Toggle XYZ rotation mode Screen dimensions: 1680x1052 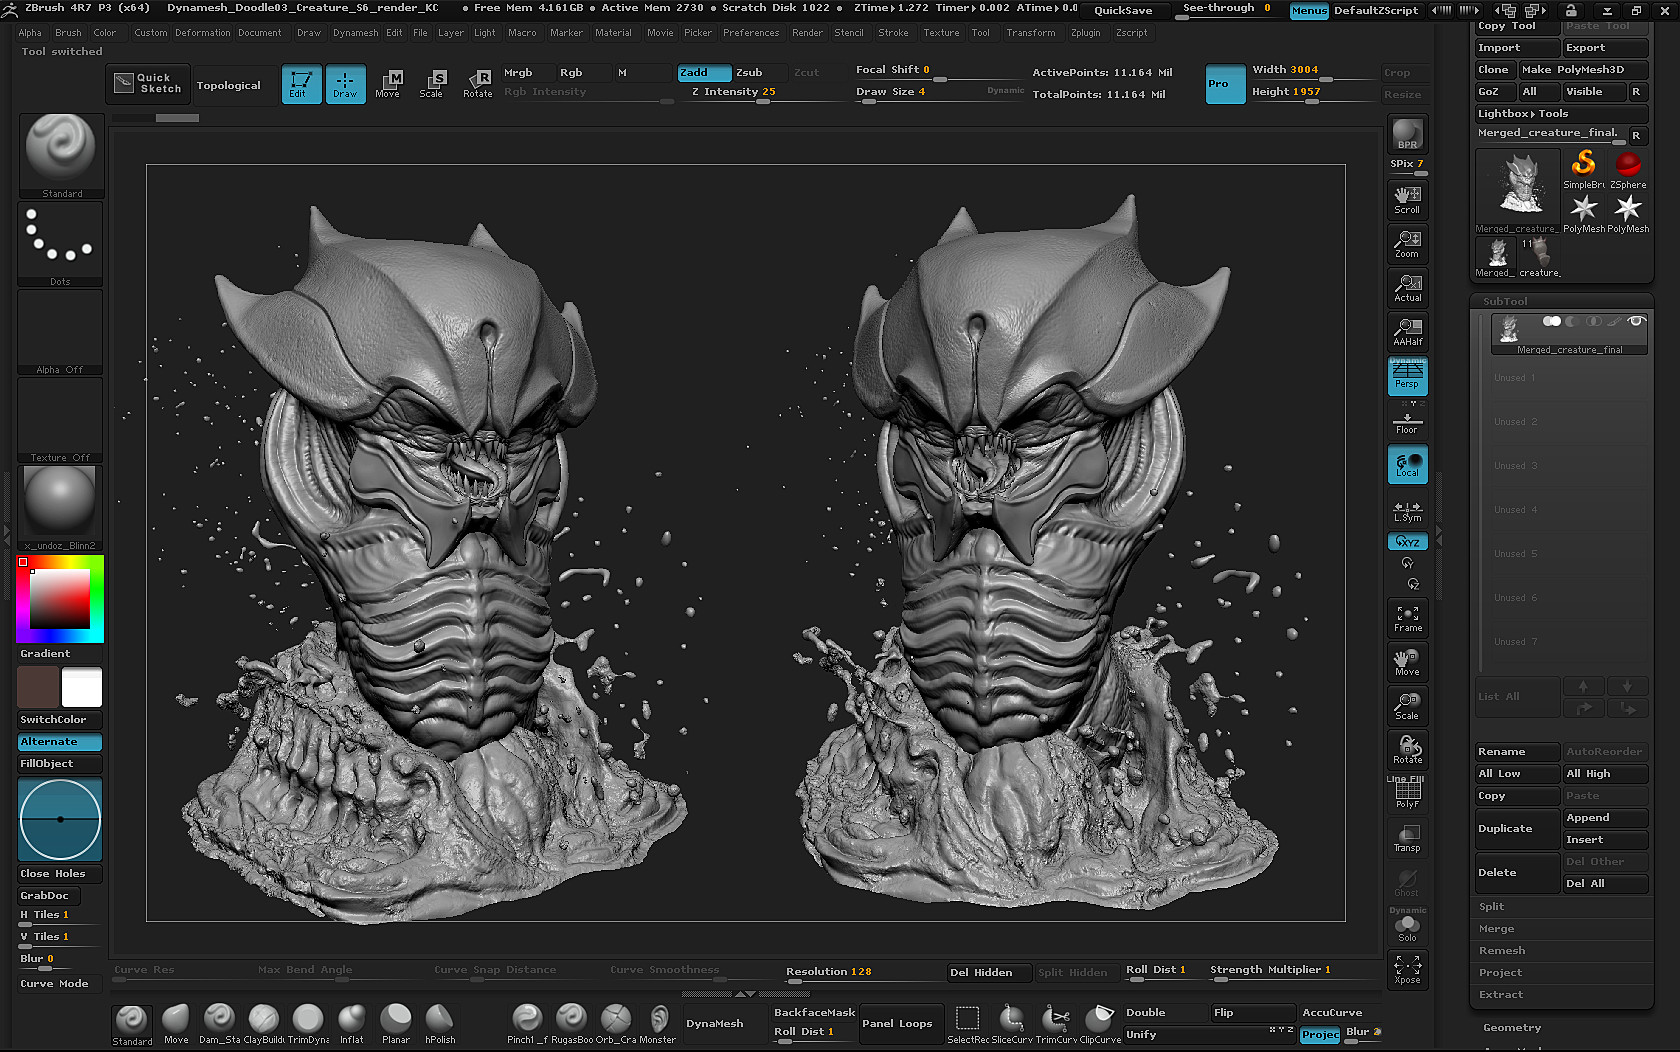click(1407, 541)
